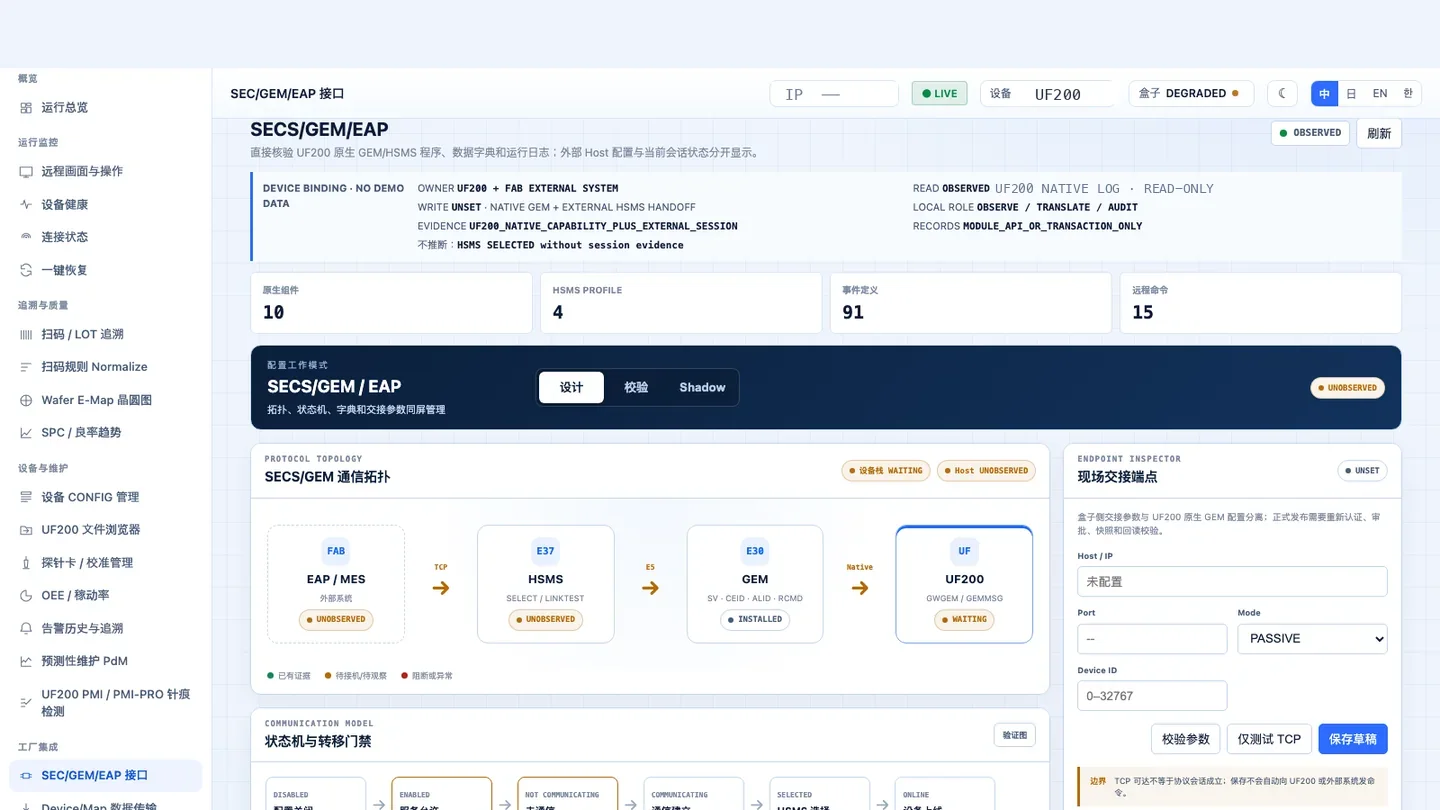Click the 事件定义 91 stat card
Screen dimensions: 1440x810
(x=971, y=303)
